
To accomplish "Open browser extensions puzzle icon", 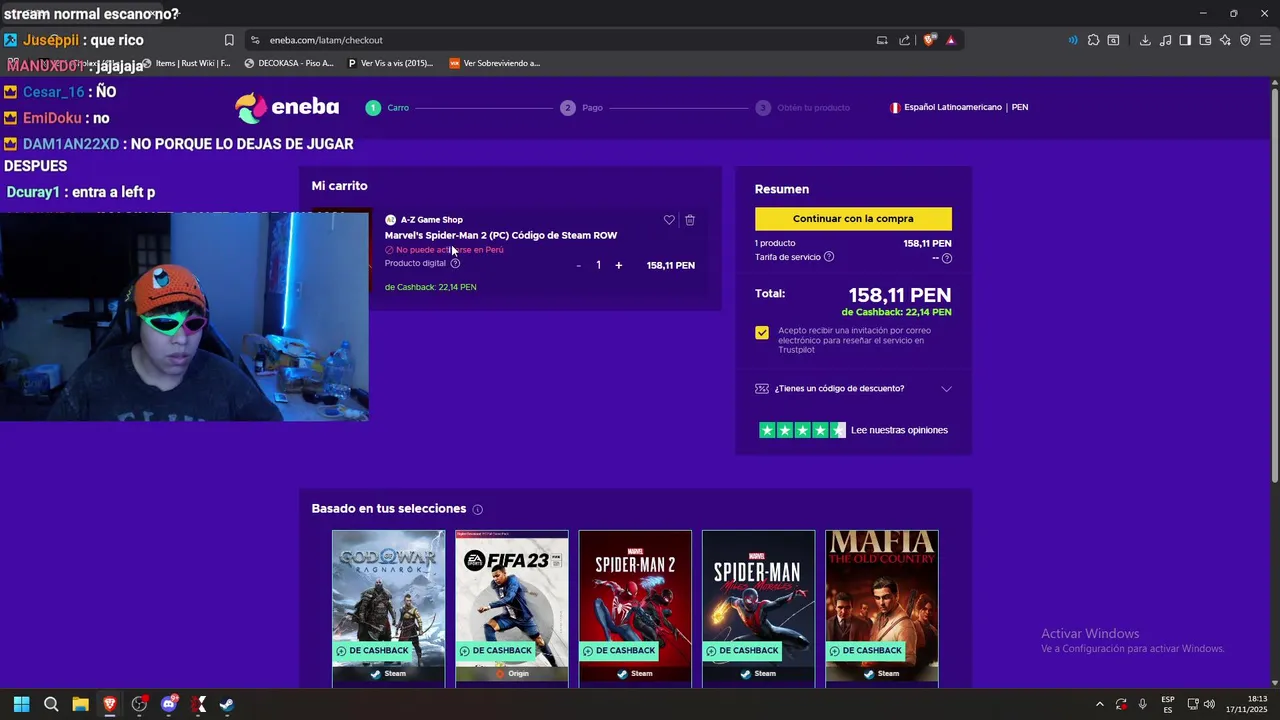I will click(x=1093, y=40).
